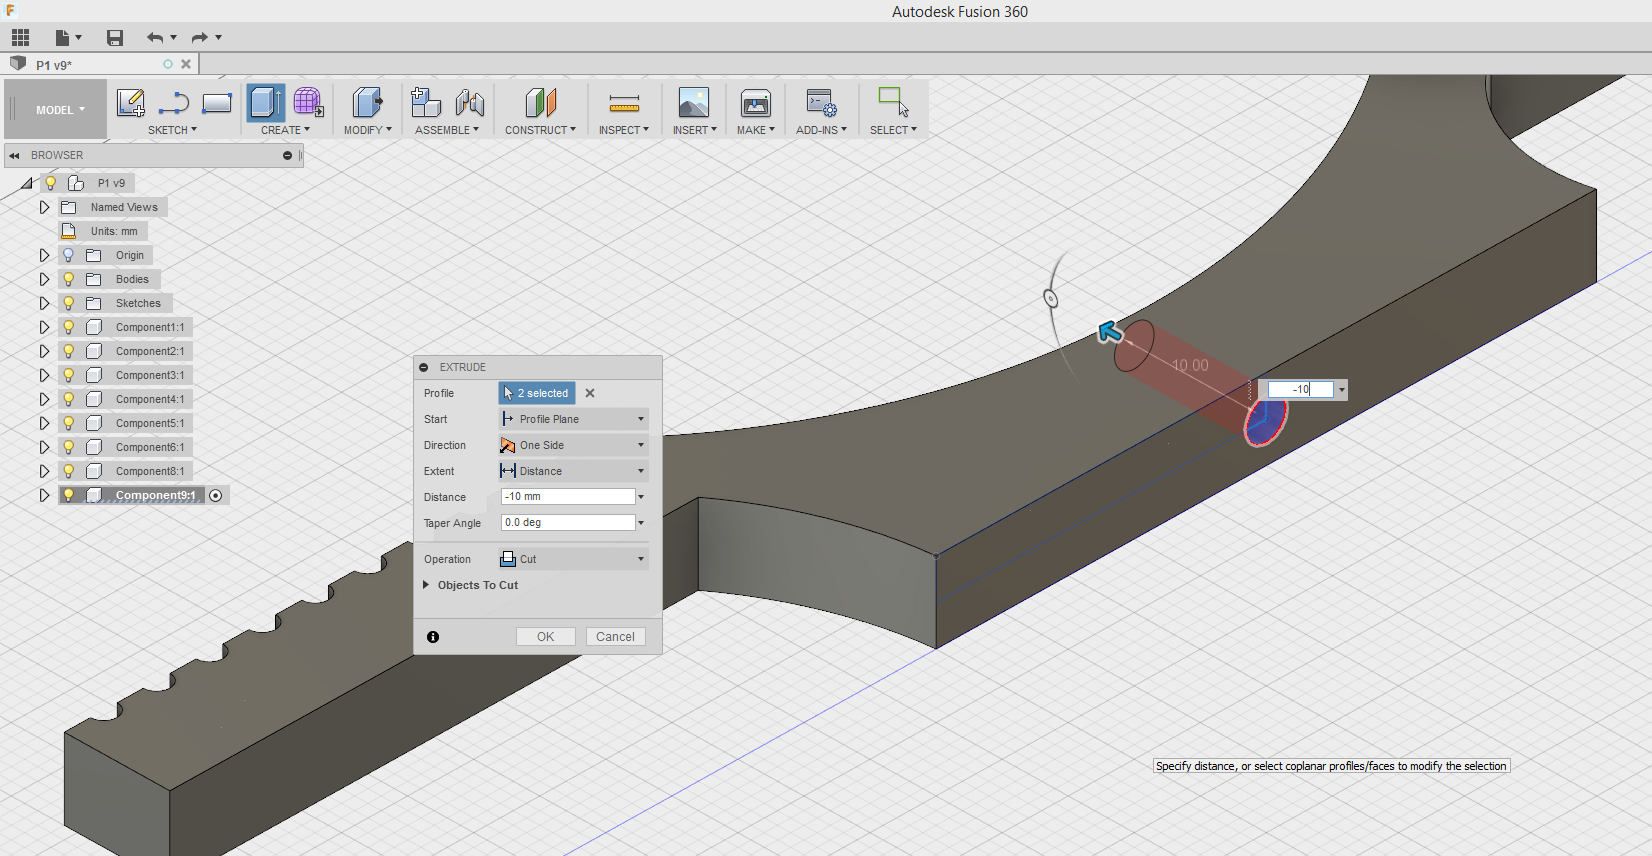
Task: Click the taper angle manipulator handle
Action: click(x=1051, y=298)
